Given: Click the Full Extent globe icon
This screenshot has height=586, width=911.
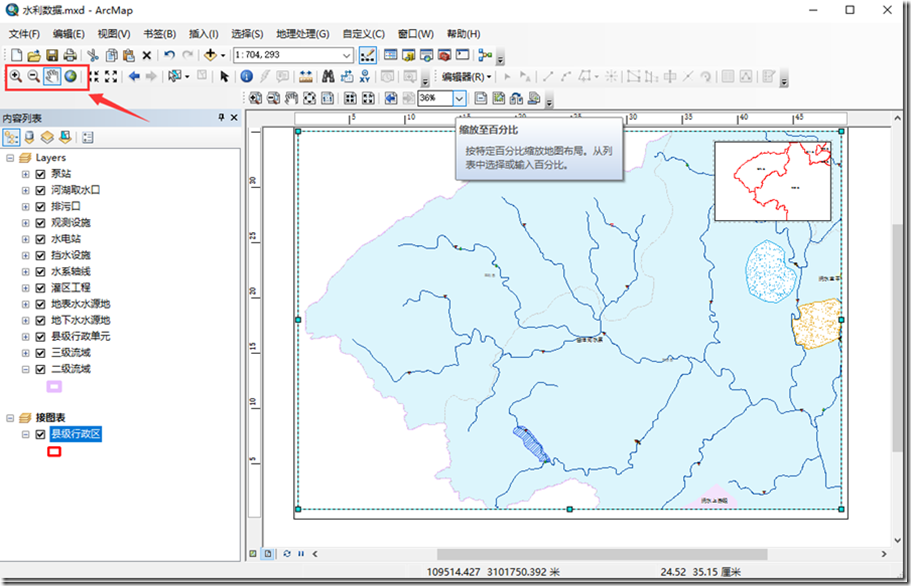Looking at the screenshot, I should point(70,76).
